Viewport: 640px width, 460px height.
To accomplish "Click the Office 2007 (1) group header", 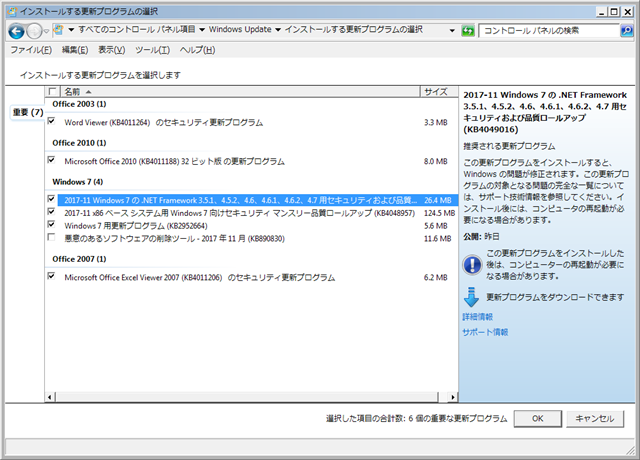I will pos(79,259).
